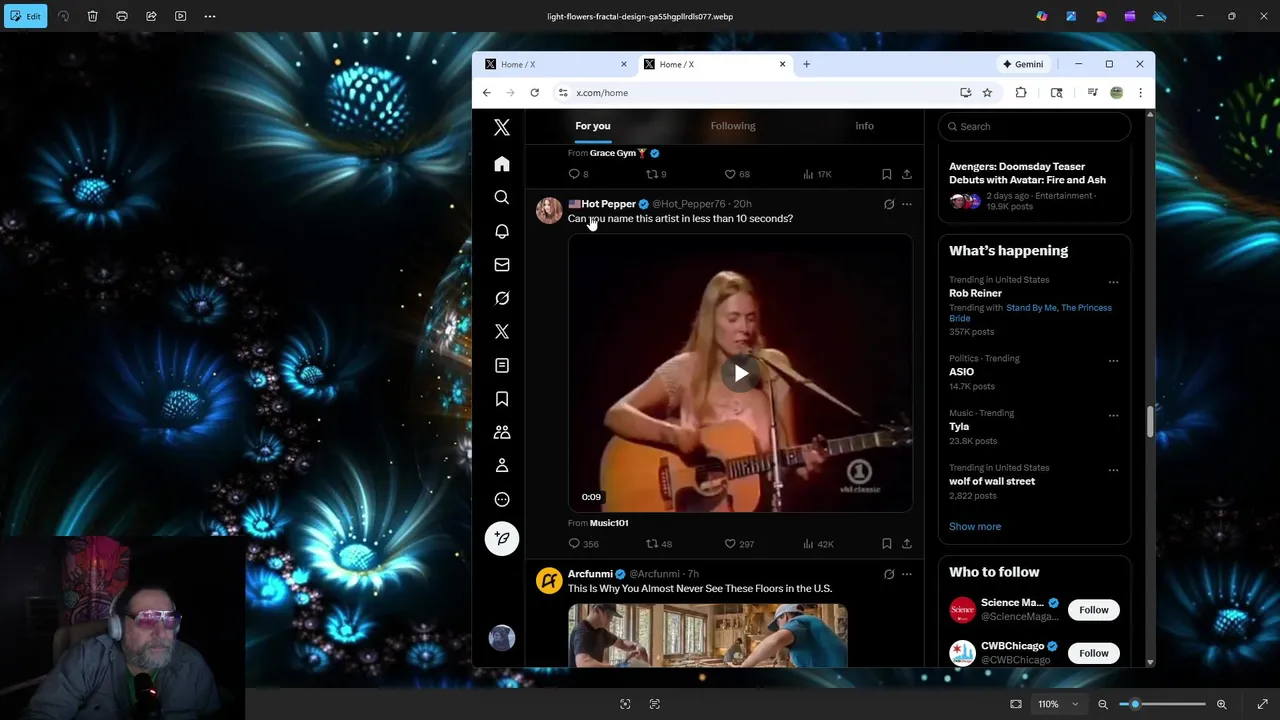This screenshot has width=1280, height=720.
Task: Follow CWBChicago account
Action: pyautogui.click(x=1093, y=653)
